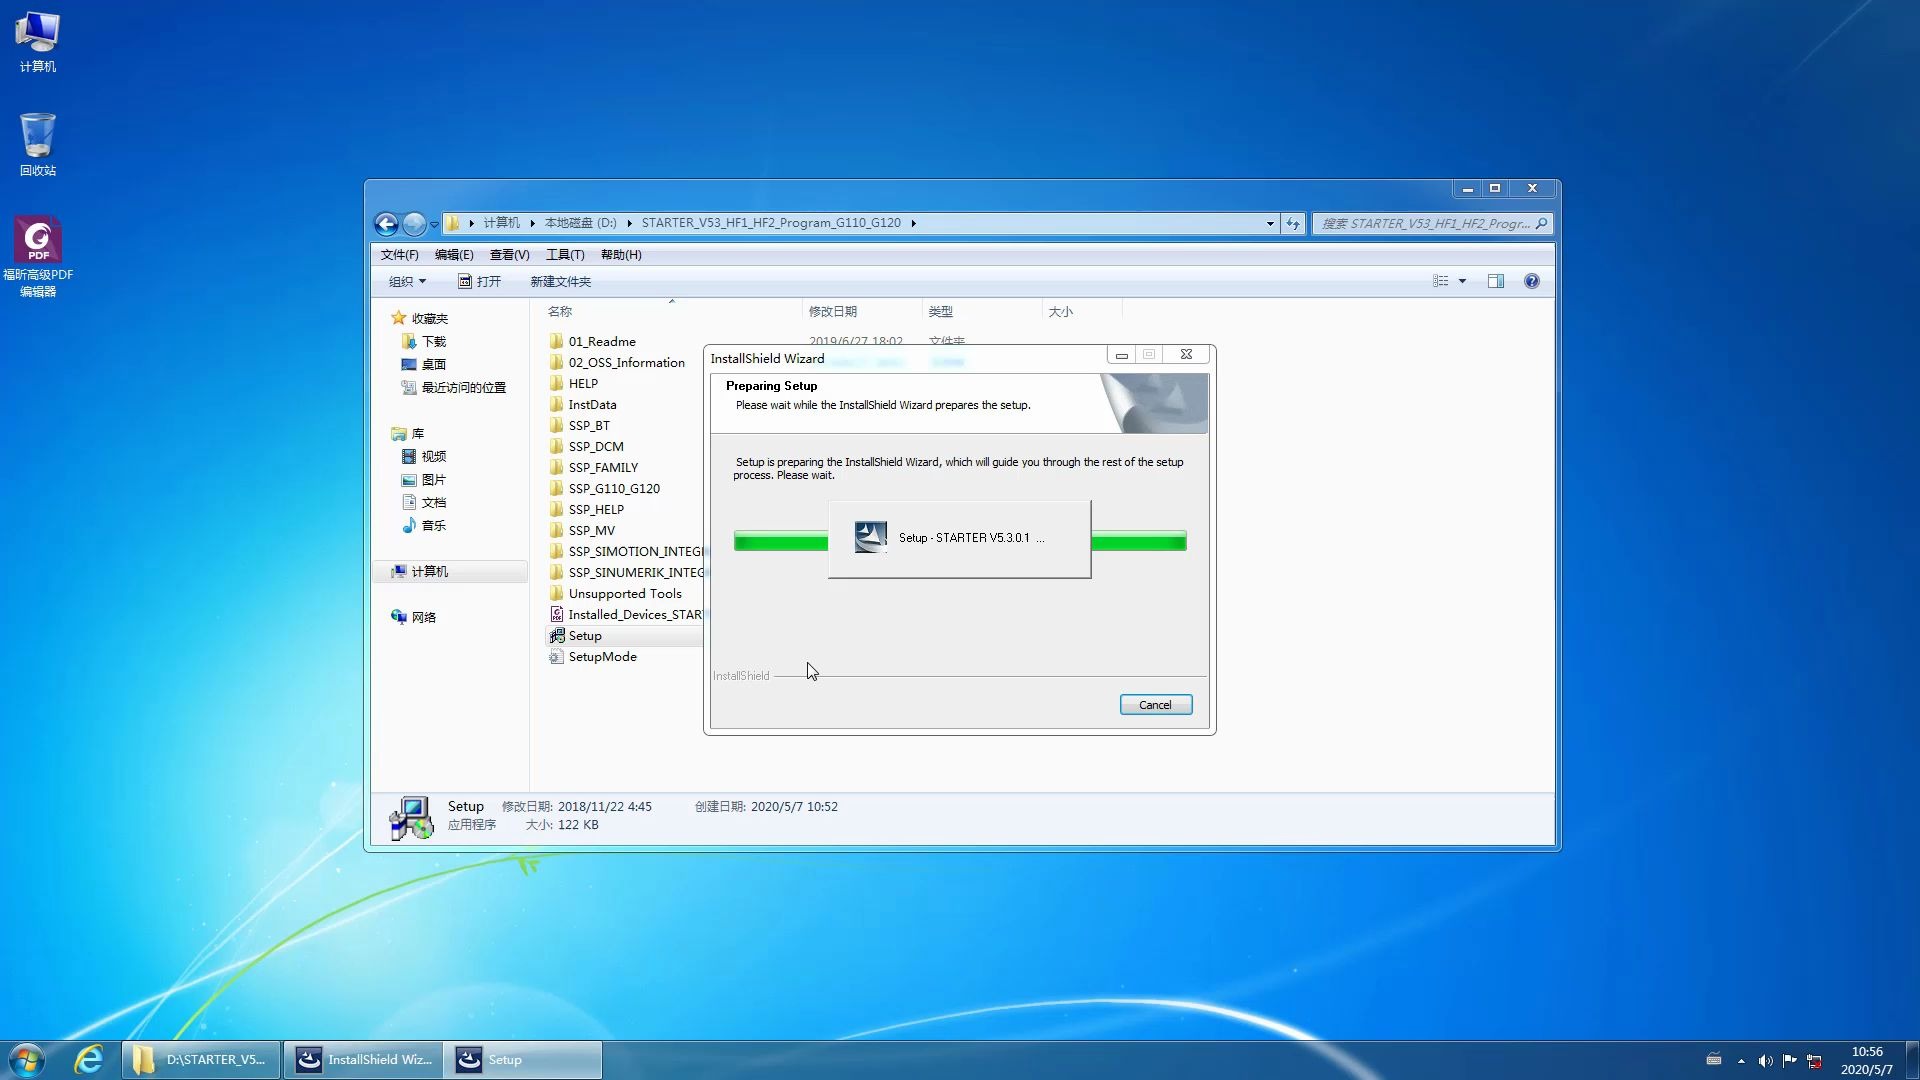Open the 查看(V) menu
This screenshot has width=1920, height=1080.
(509, 254)
